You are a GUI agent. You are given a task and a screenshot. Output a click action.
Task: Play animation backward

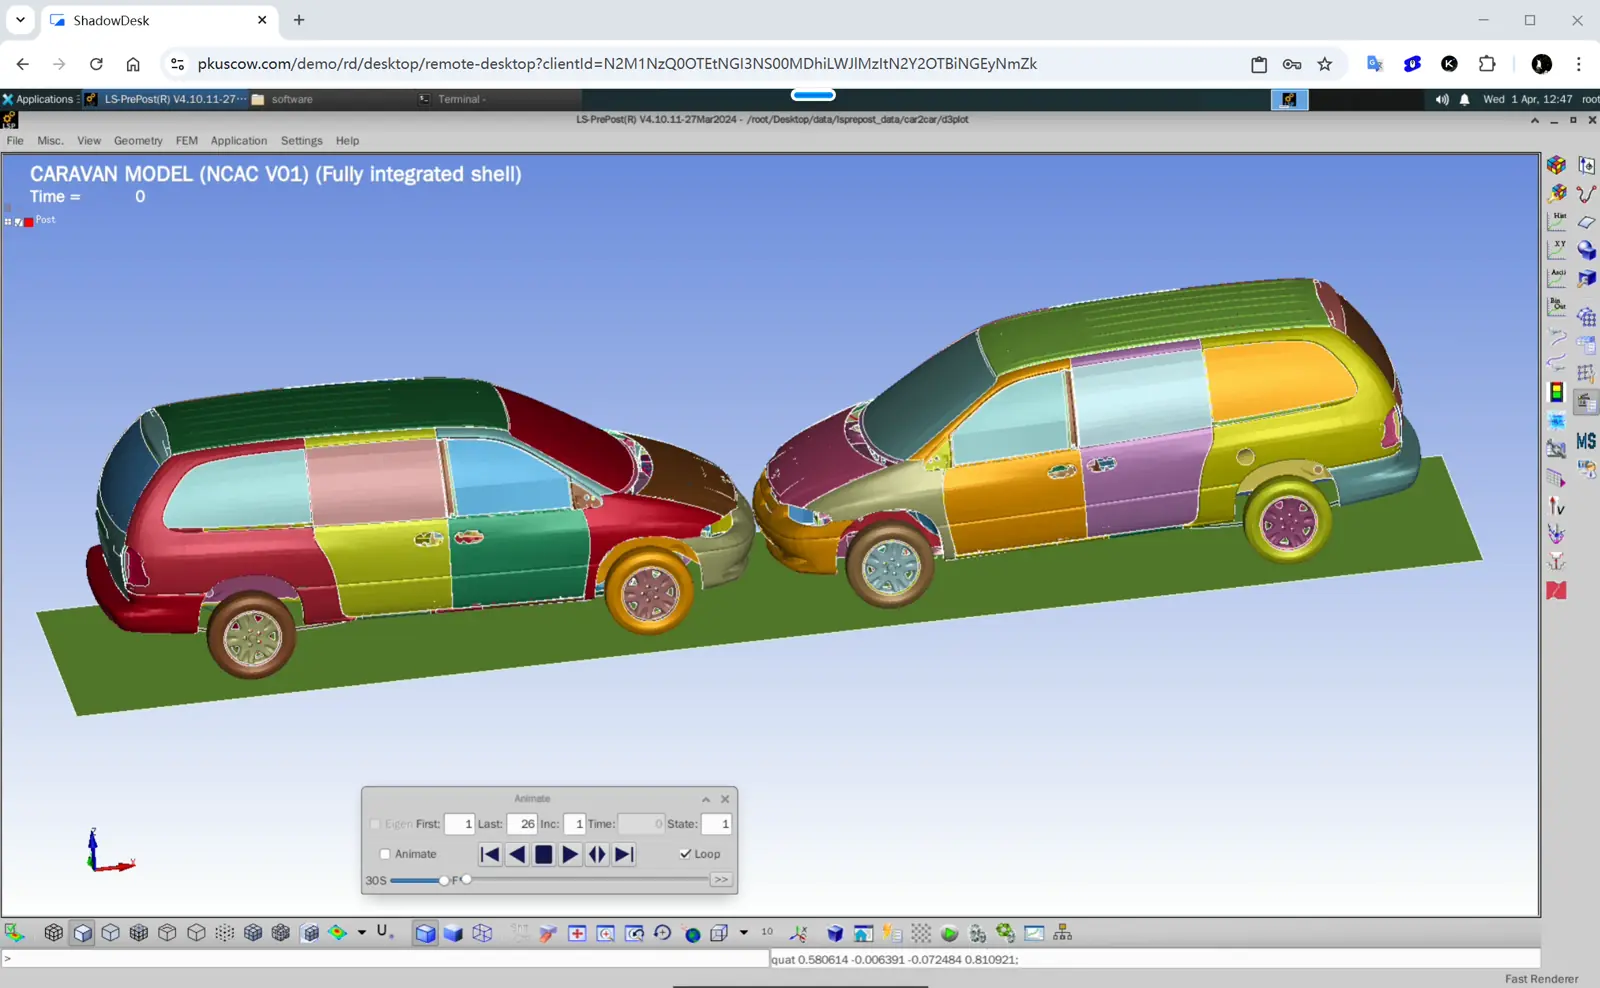[x=517, y=854]
